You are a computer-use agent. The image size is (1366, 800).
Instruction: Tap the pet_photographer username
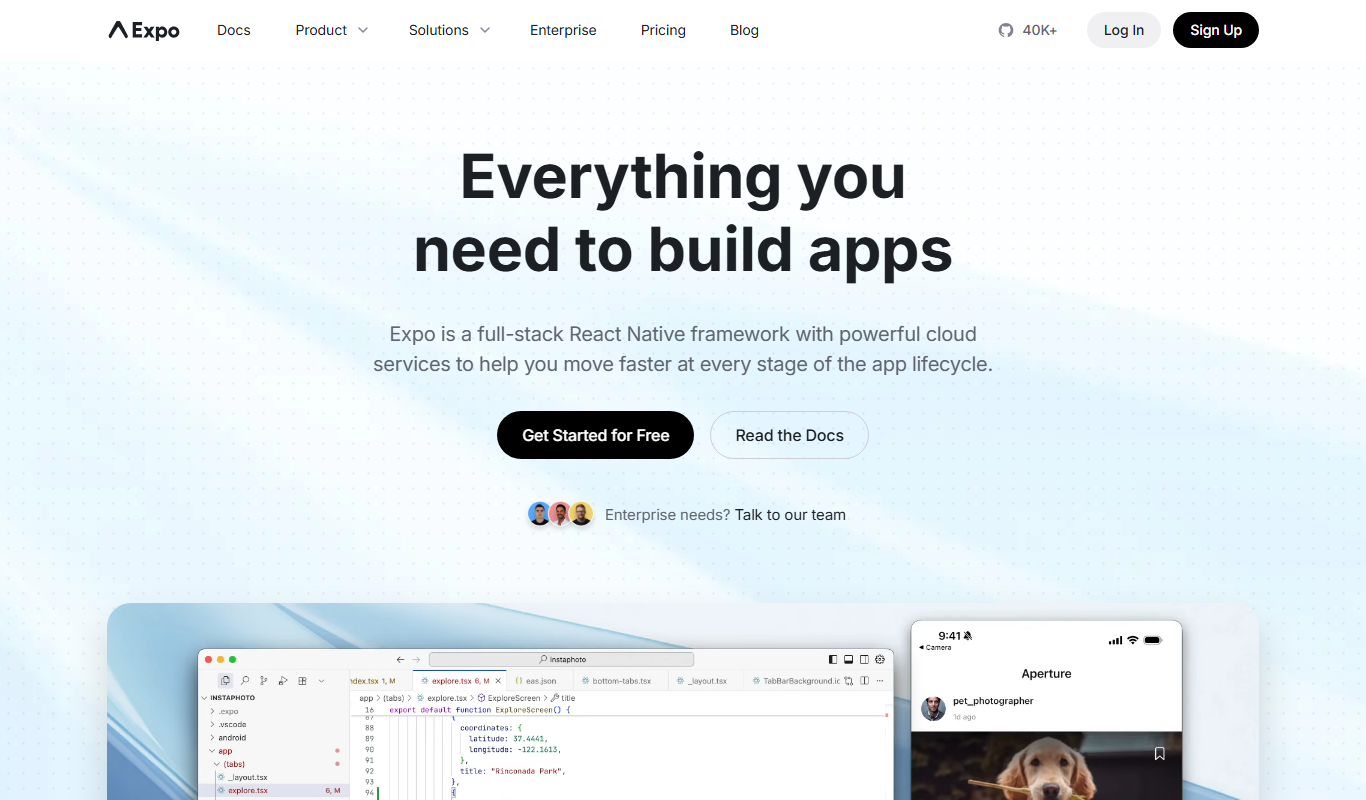click(993, 701)
